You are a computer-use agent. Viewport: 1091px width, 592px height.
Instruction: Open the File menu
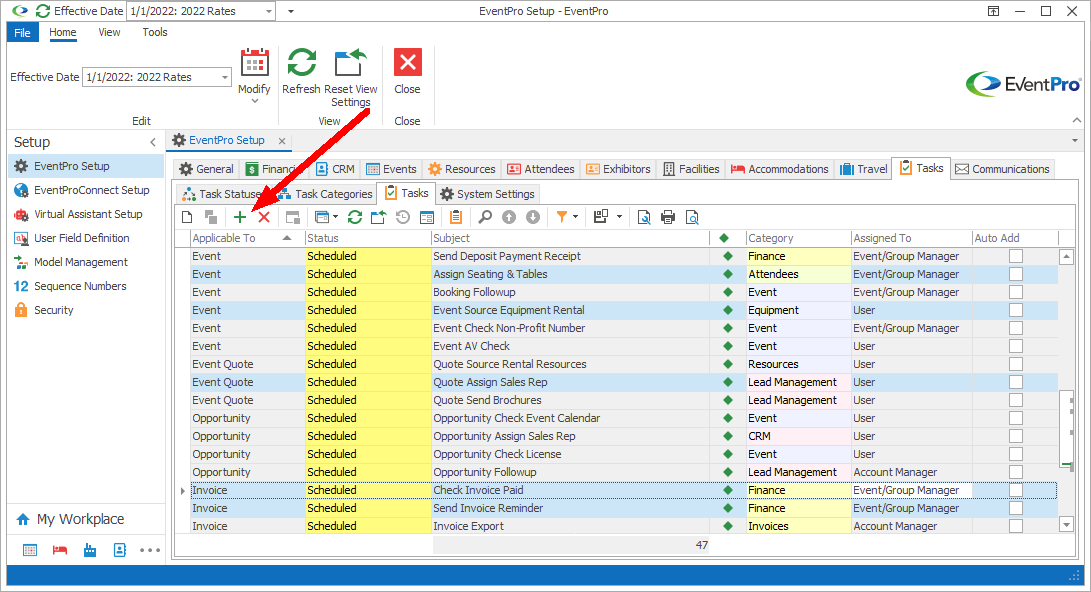tap(22, 33)
